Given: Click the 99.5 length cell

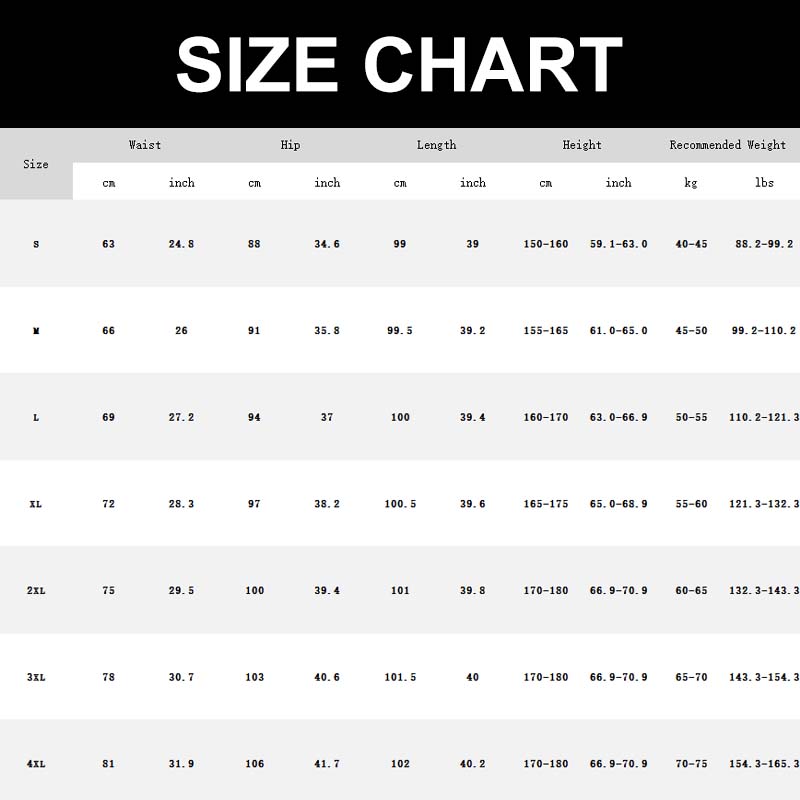Looking at the screenshot, I should 400,331.
